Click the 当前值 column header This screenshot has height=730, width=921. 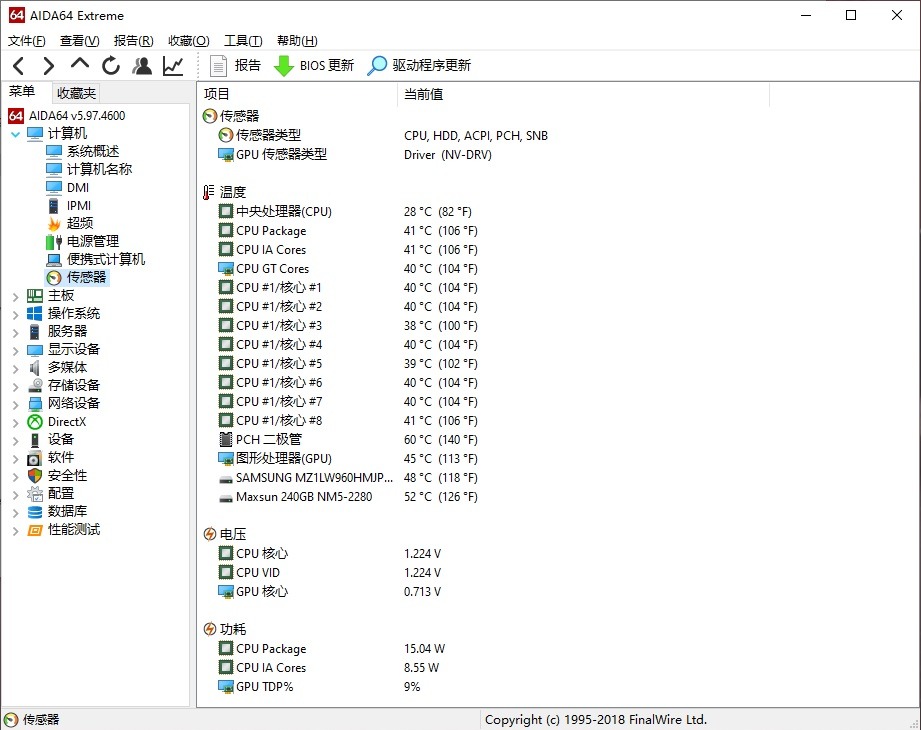click(x=583, y=94)
